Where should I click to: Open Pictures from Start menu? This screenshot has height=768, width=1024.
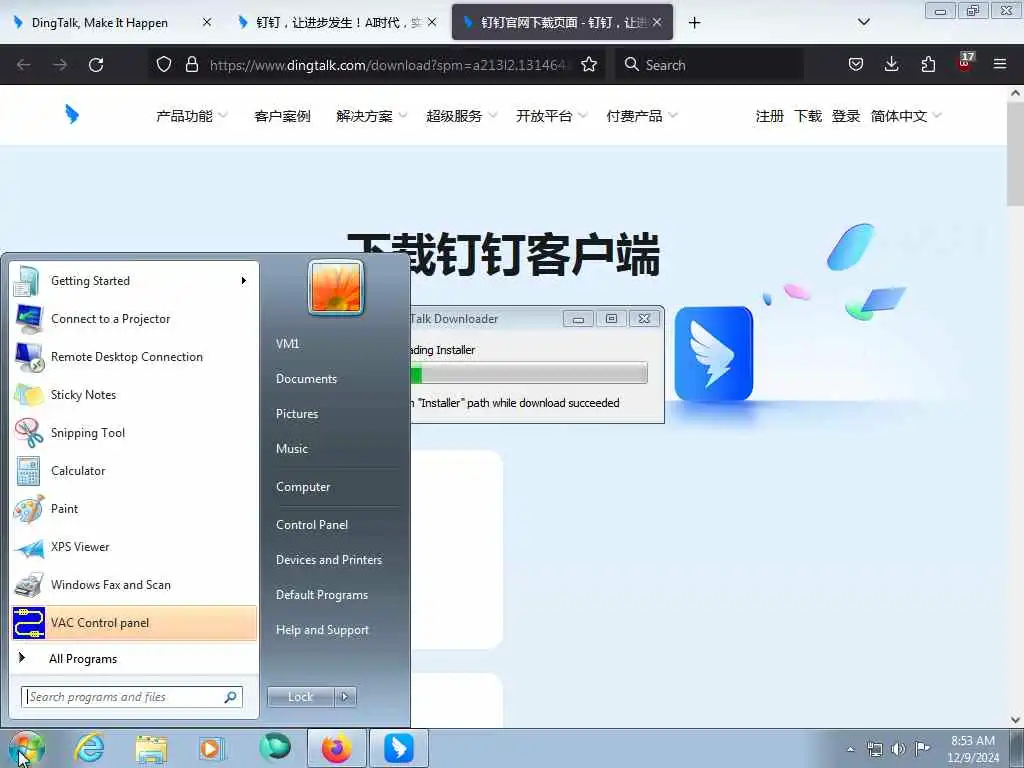pos(296,414)
